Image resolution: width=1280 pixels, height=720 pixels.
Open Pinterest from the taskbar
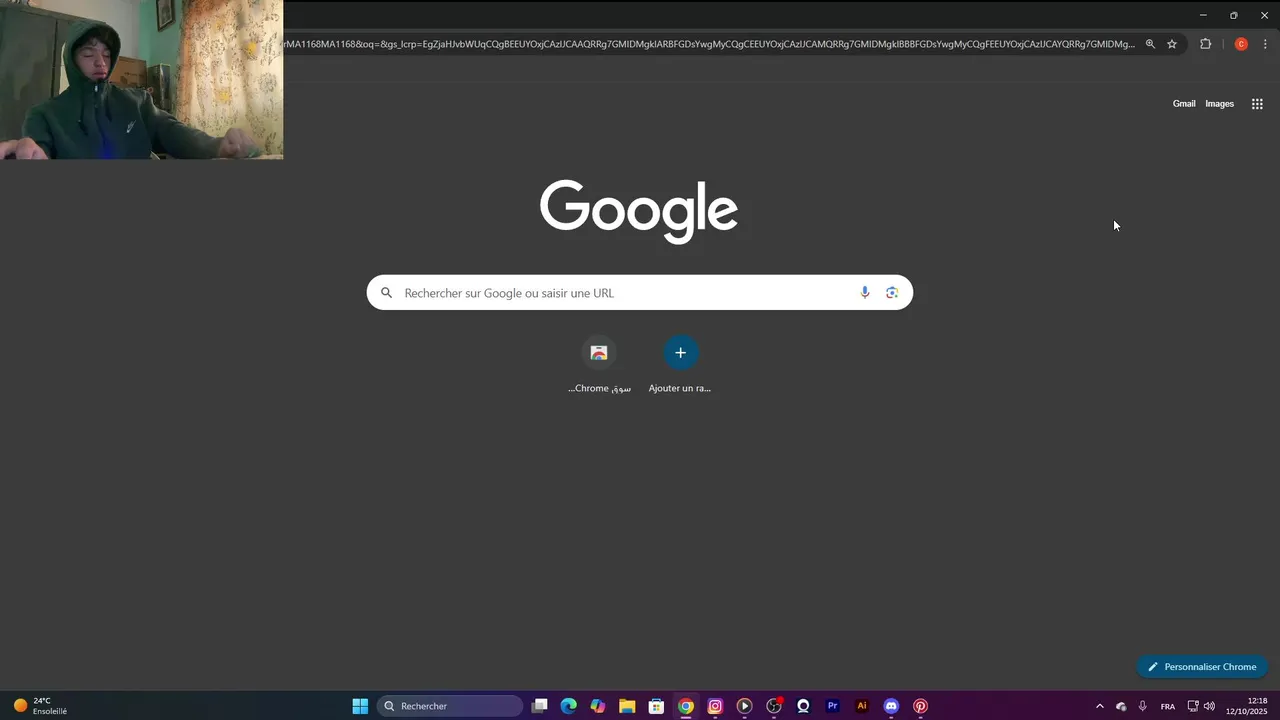point(920,706)
